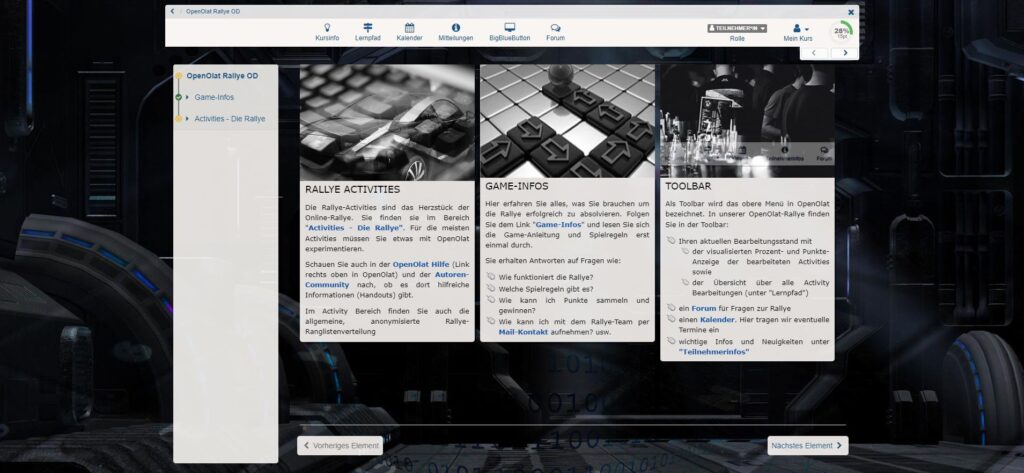1024x473 pixels.
Task: Open the "Teilnehmerinfos" link
Action: (714, 351)
